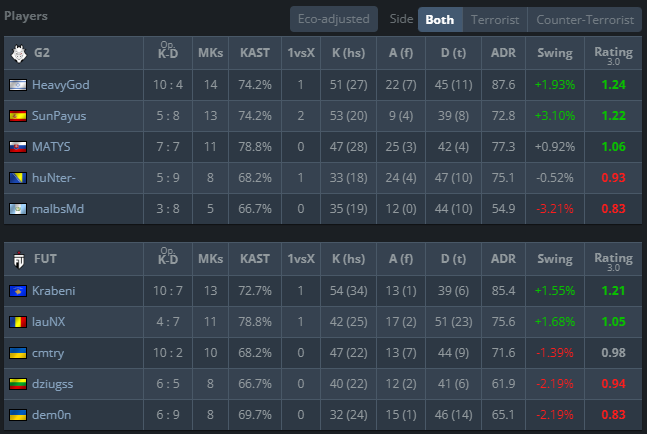
Task: Open dem0n's player profile
Action: [x=53, y=415]
